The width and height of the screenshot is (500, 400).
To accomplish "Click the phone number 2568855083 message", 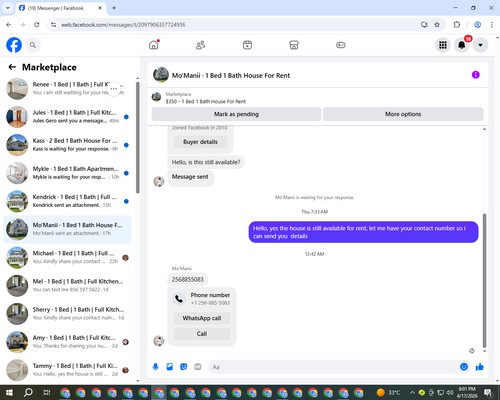I will click(x=188, y=279).
